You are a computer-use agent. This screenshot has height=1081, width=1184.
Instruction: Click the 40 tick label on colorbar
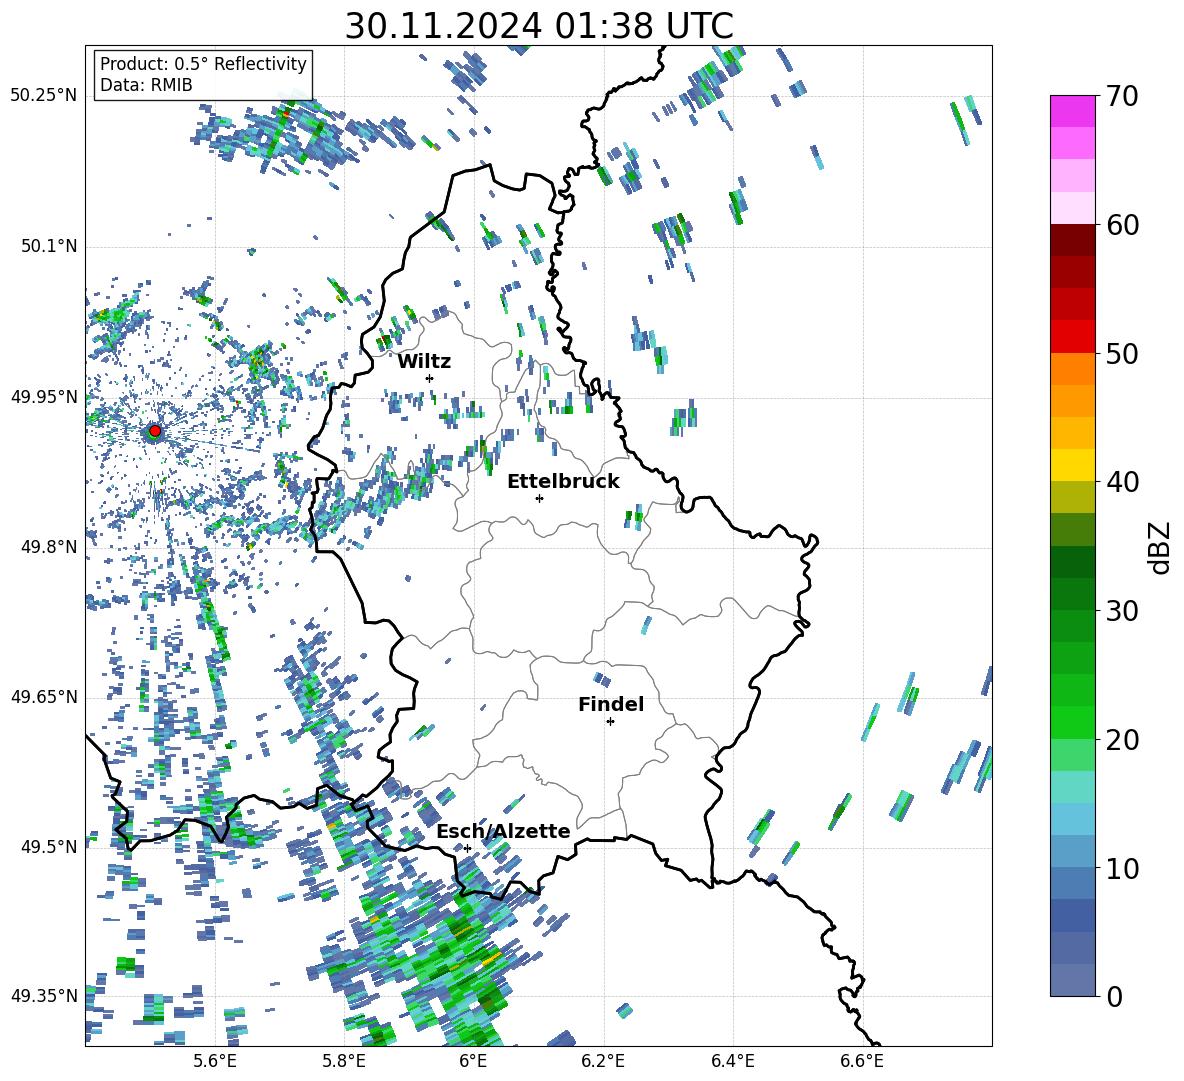[x=1121, y=482]
